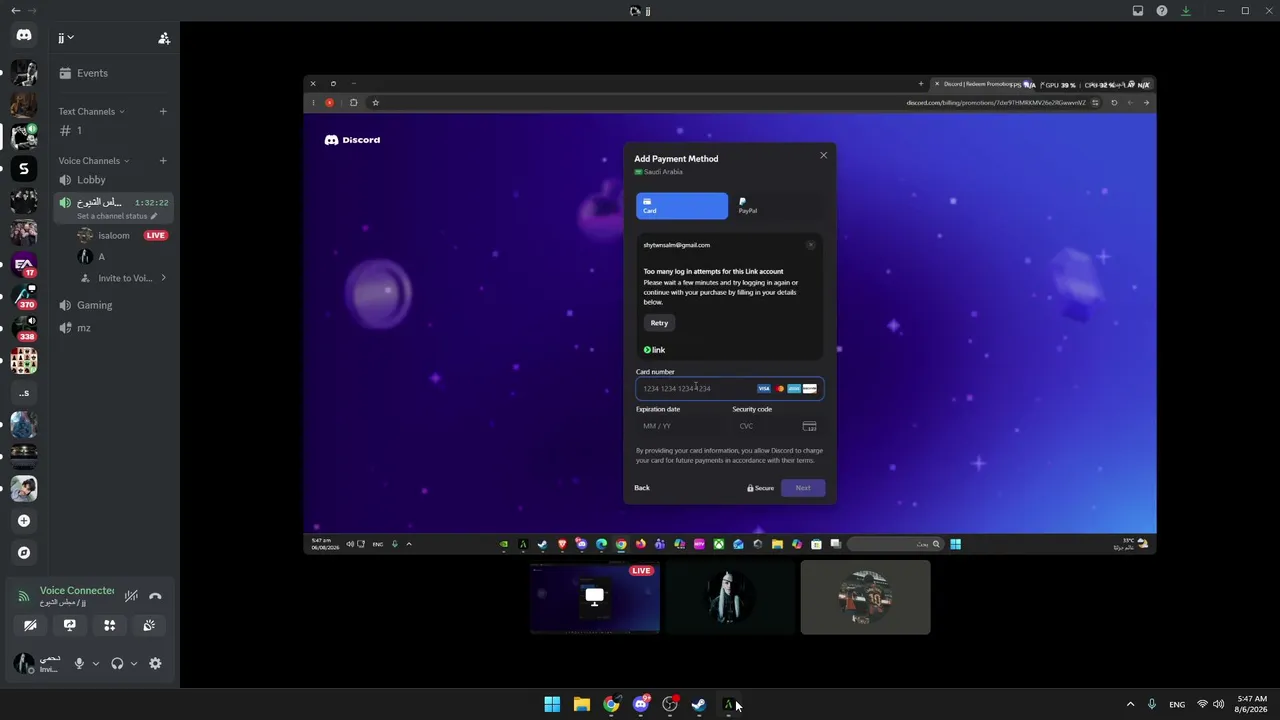Screen dimensions: 1280x720
Task: Open the server with 338 badge
Action: click(24, 328)
